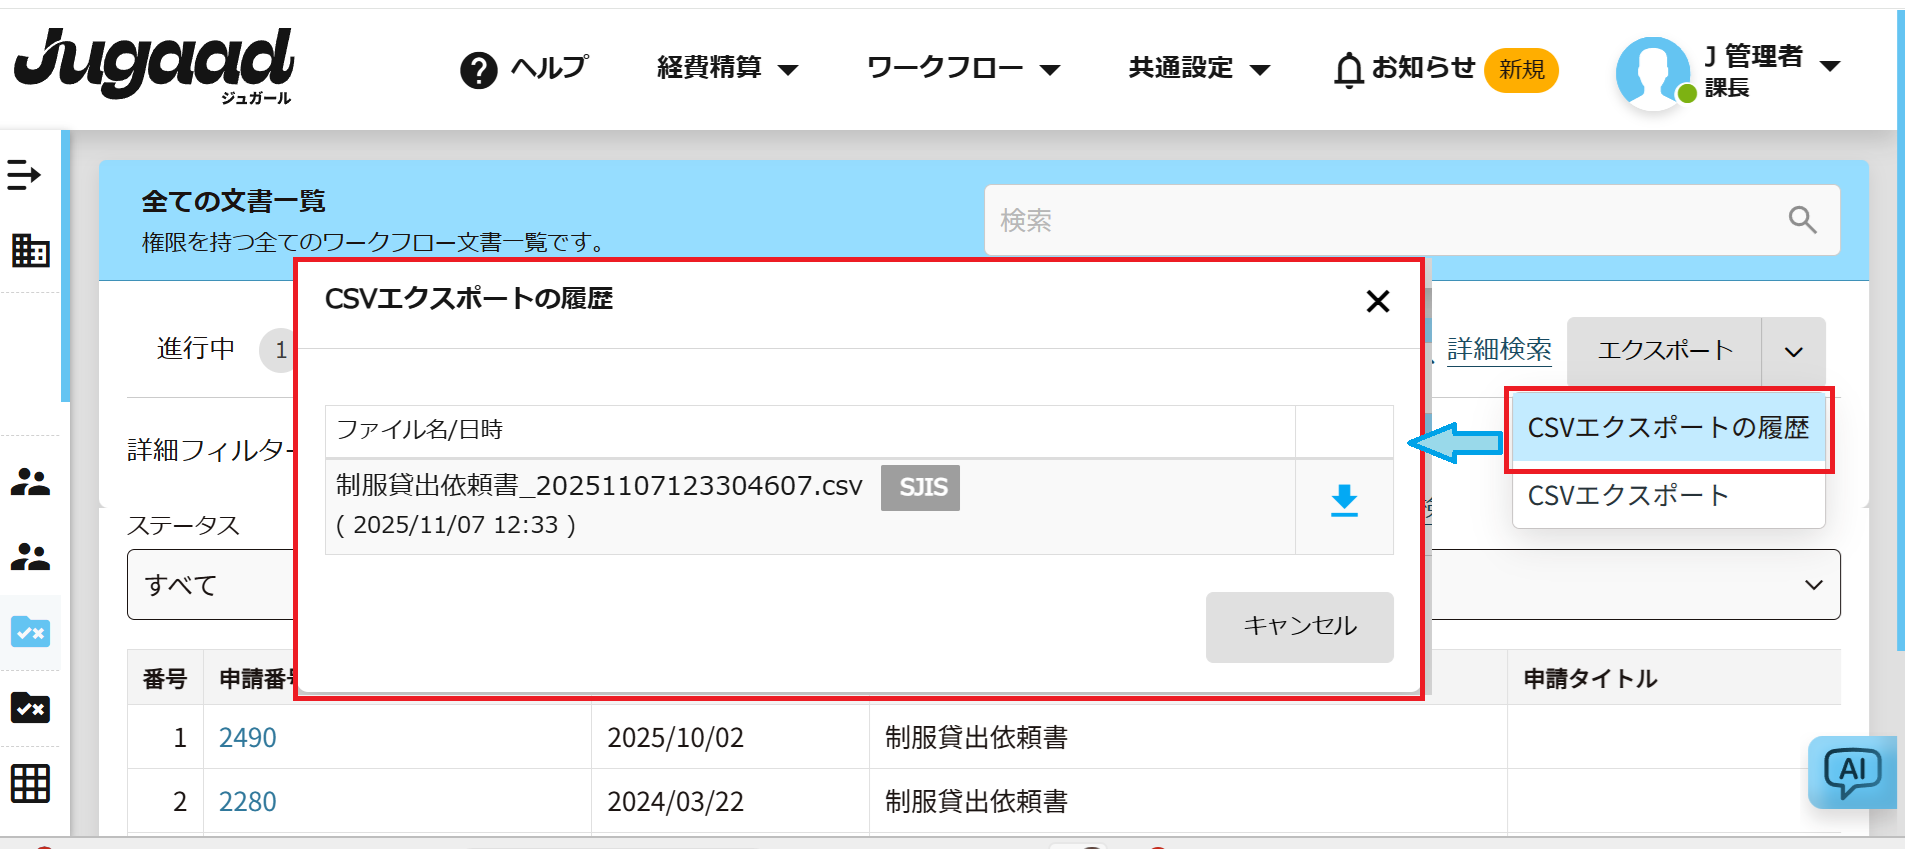The width and height of the screenshot is (1918, 849).
Task: Click the blue folder check icon
Action: pos(30,632)
